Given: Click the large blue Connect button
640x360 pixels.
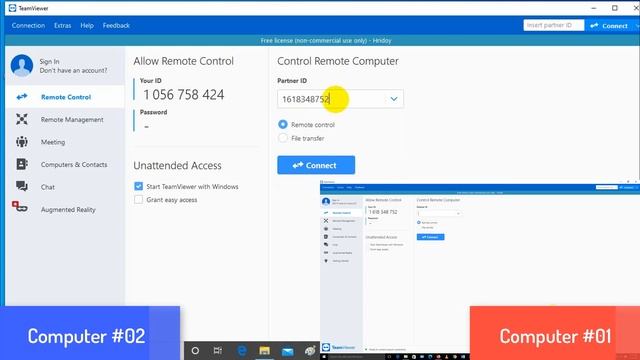Looking at the screenshot, I should click(316, 165).
